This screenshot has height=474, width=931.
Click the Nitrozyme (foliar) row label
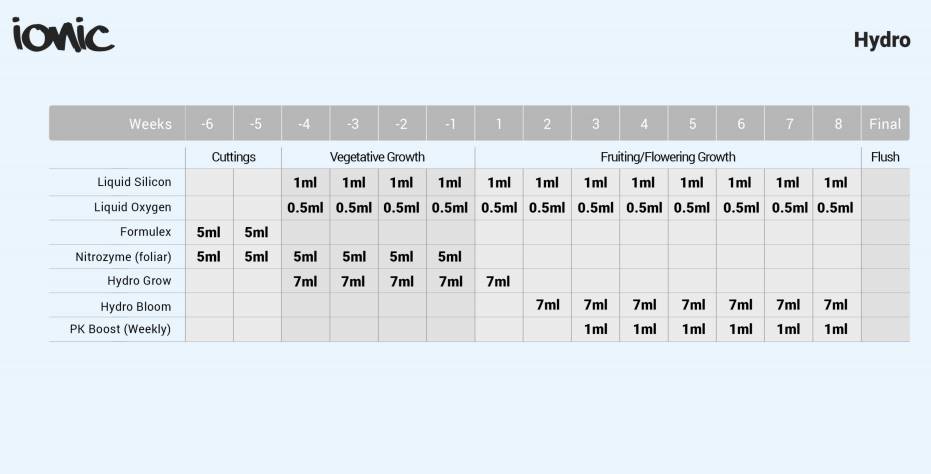(124, 257)
